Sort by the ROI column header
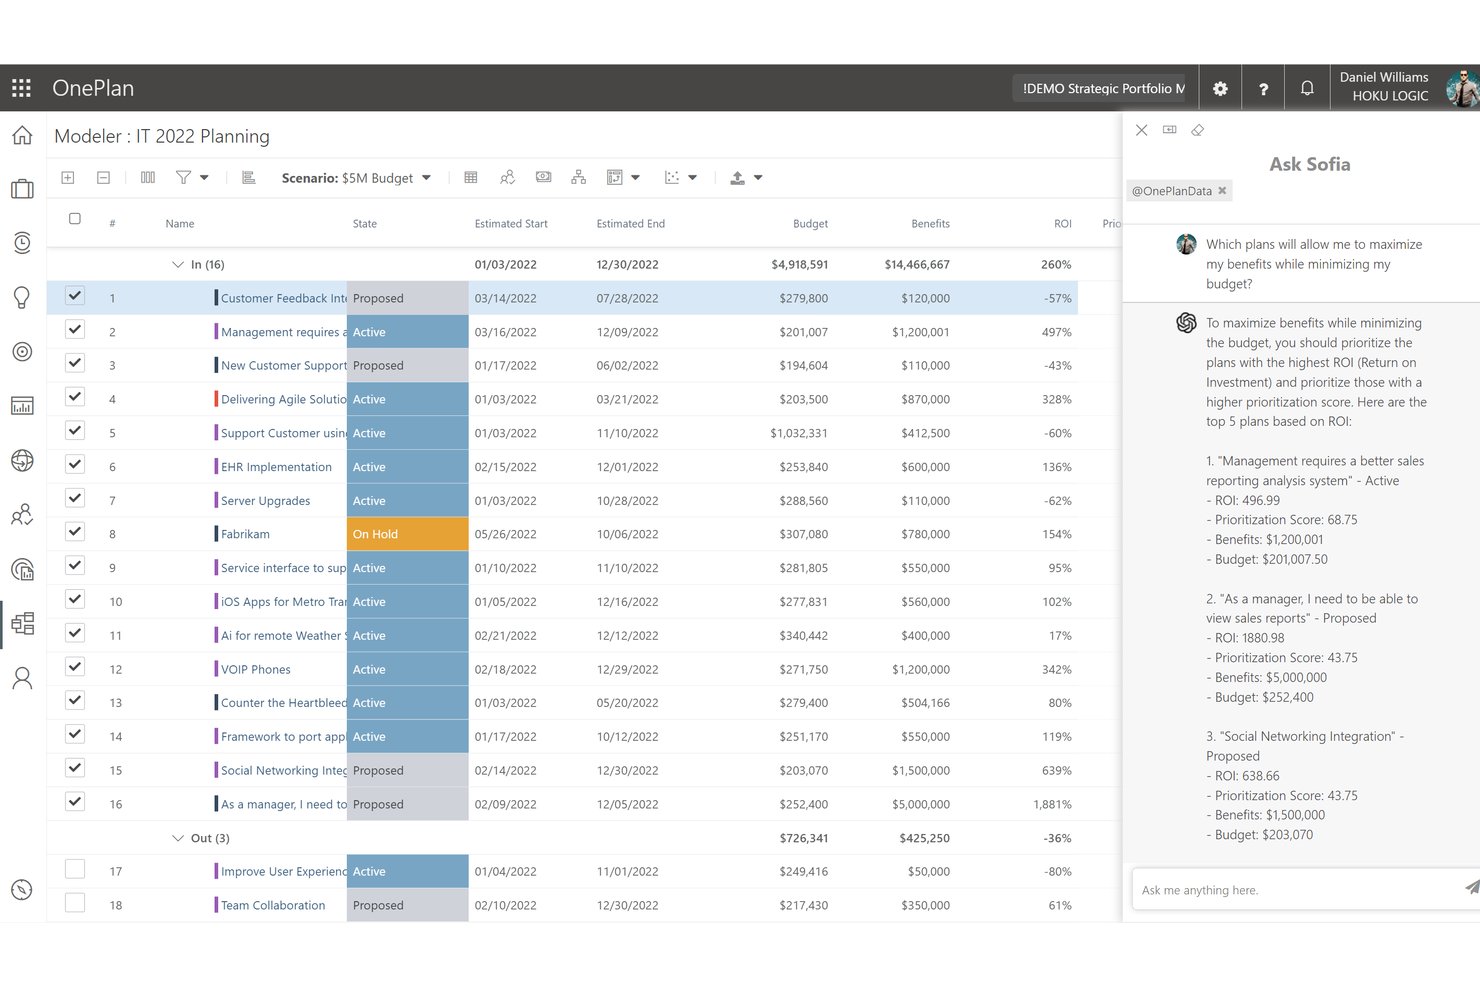This screenshot has height=987, width=1480. [1062, 224]
